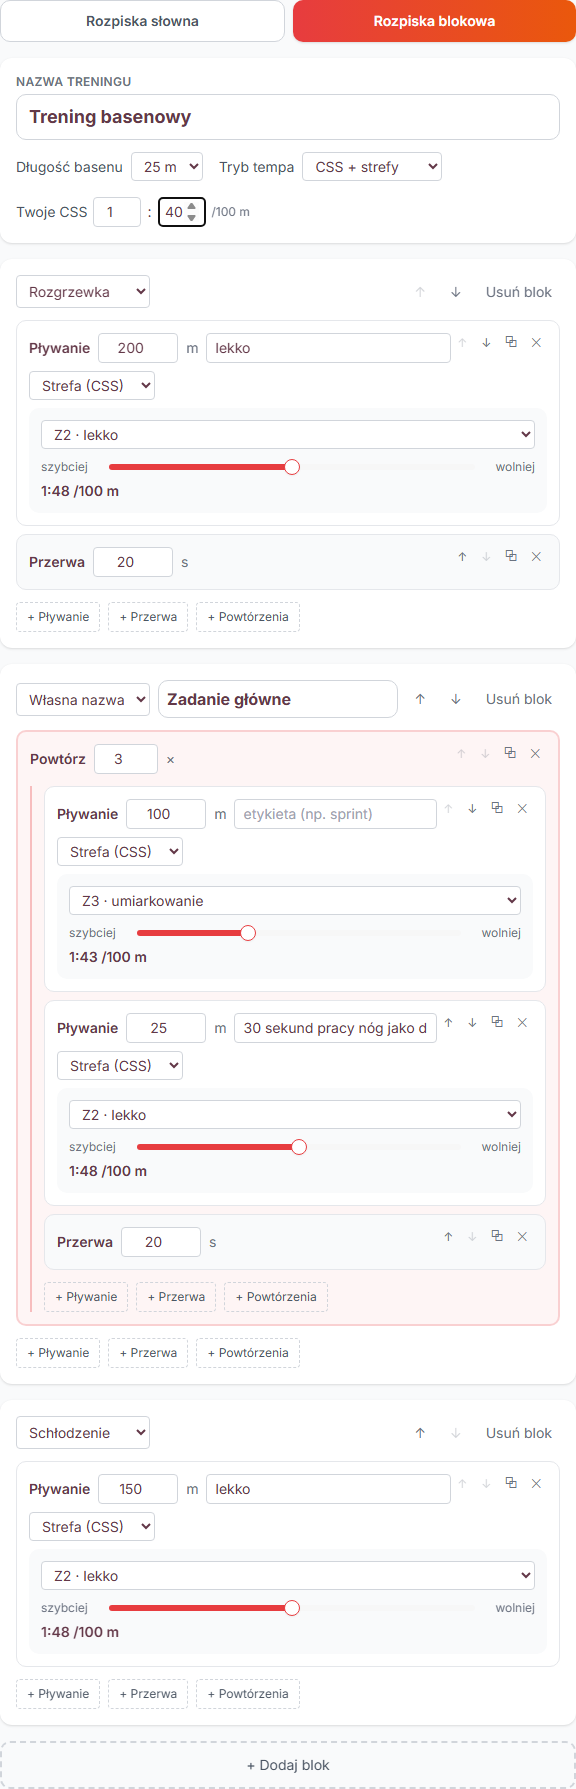This screenshot has height=1789, width=576.
Task: Move Schłodzenie block up
Action: click(x=420, y=1433)
